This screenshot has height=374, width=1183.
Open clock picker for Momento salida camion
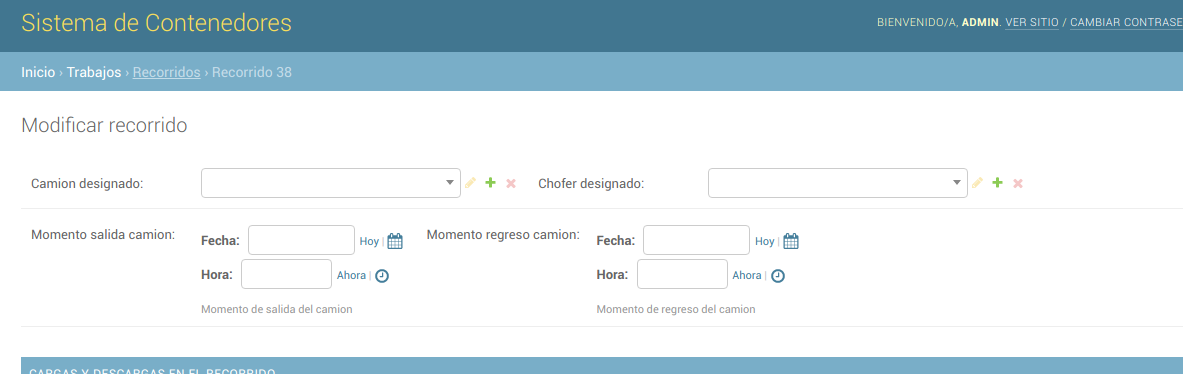[383, 276]
